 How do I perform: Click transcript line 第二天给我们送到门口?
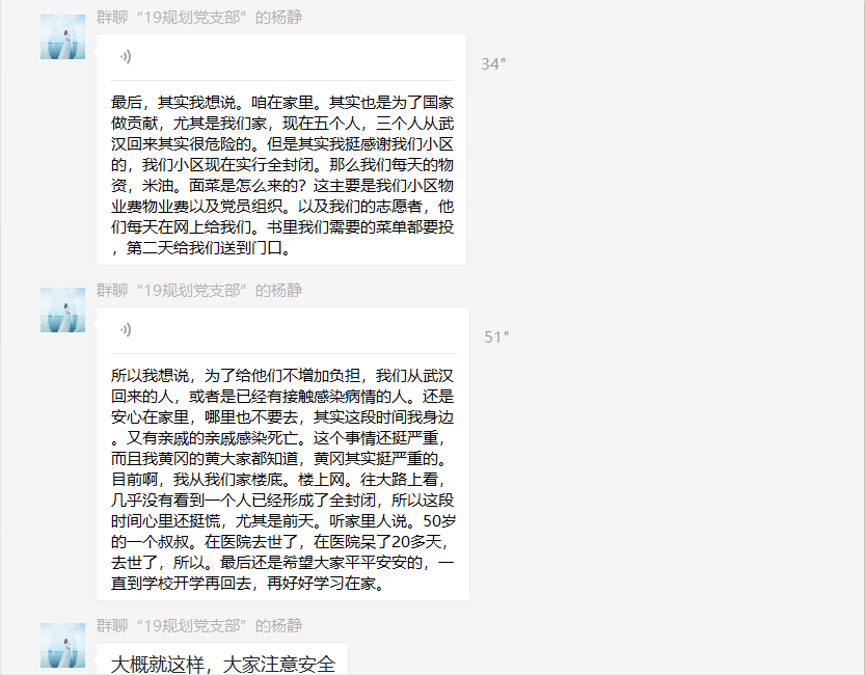click(x=201, y=248)
